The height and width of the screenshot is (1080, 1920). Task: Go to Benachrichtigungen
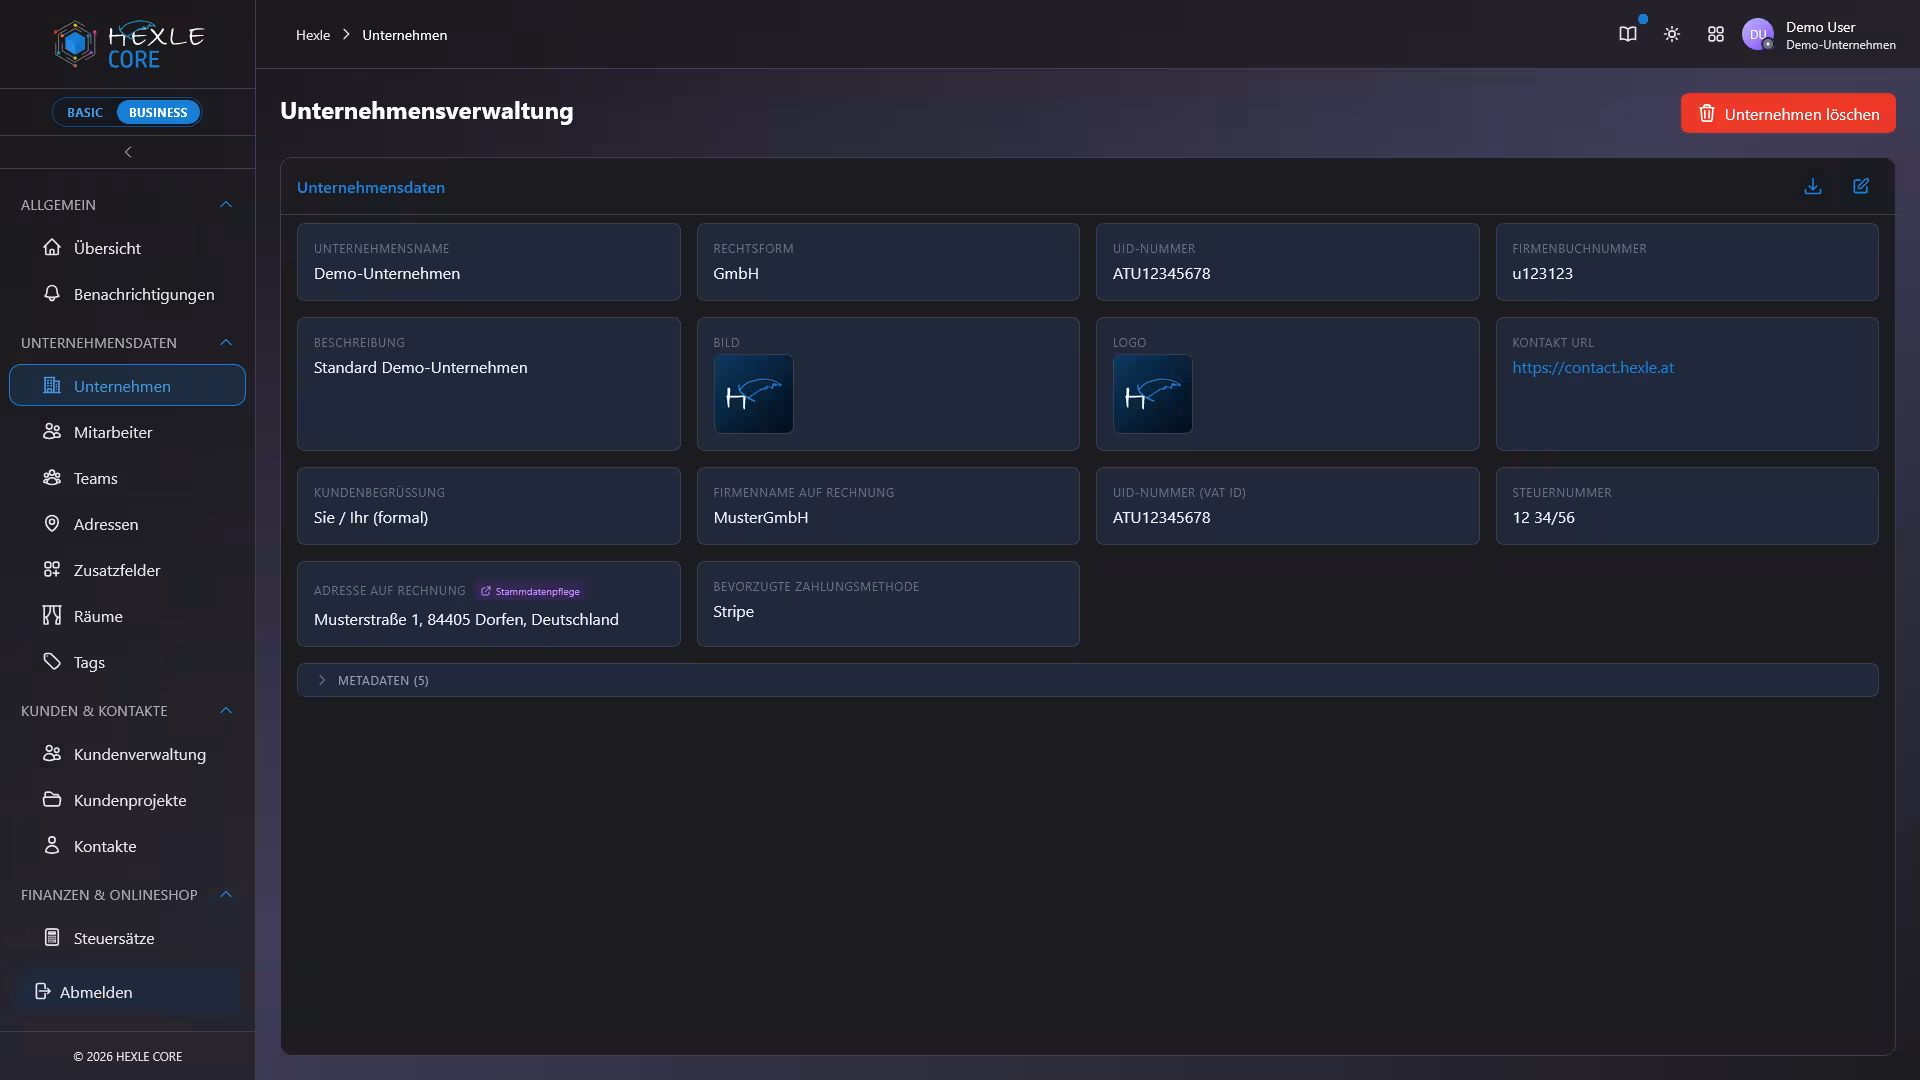coord(127,294)
